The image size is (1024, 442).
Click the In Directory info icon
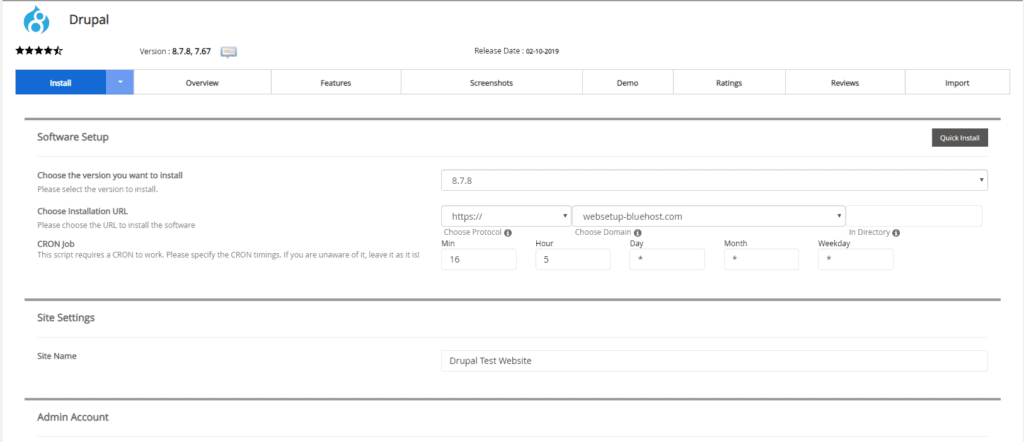[897, 232]
